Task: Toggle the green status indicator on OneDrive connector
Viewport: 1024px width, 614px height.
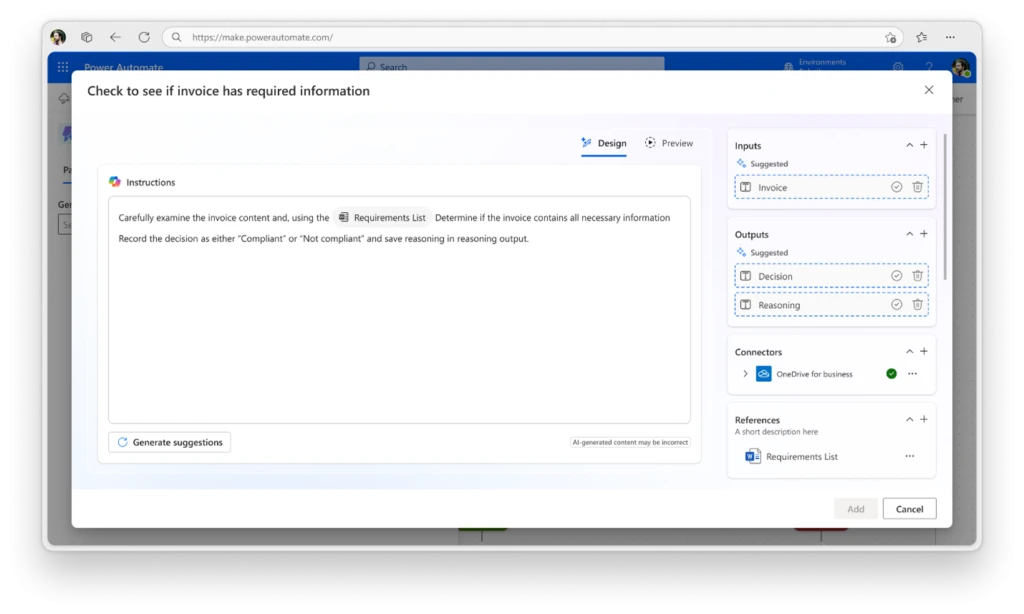Action: (890, 373)
